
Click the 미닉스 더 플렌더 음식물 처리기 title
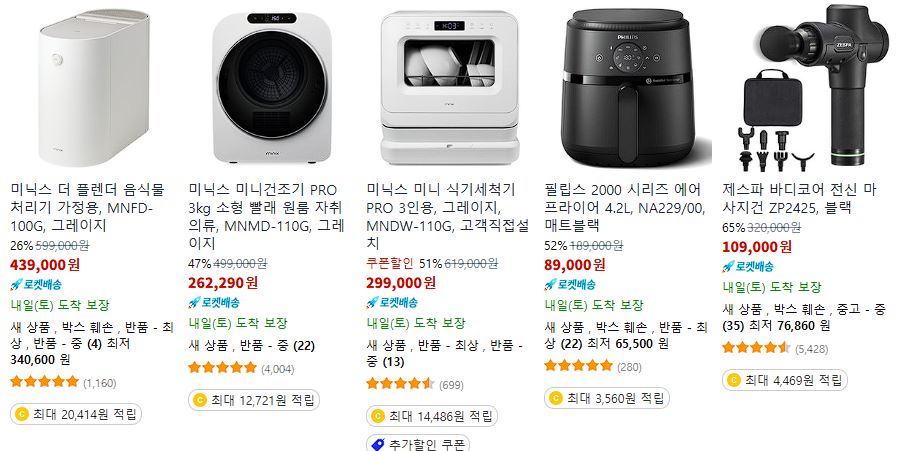coord(87,207)
